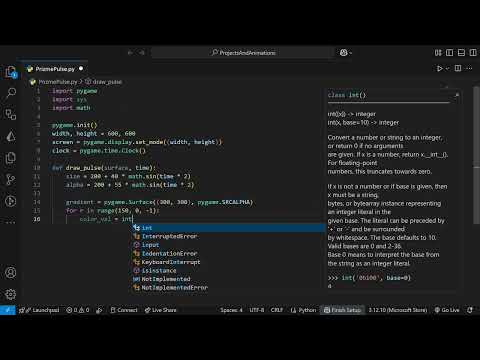Click Launchpad in the status bar
The height and width of the screenshot is (360, 480).
tap(40, 310)
